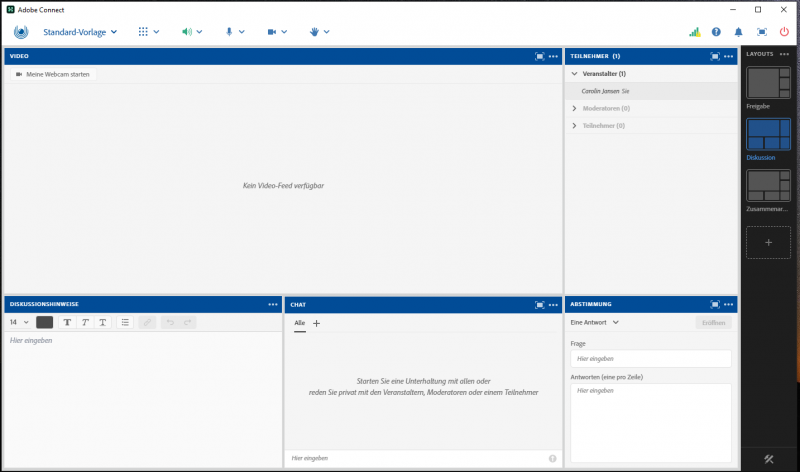
Task: Maximize the Teilnehmer pod
Action: pos(715,56)
